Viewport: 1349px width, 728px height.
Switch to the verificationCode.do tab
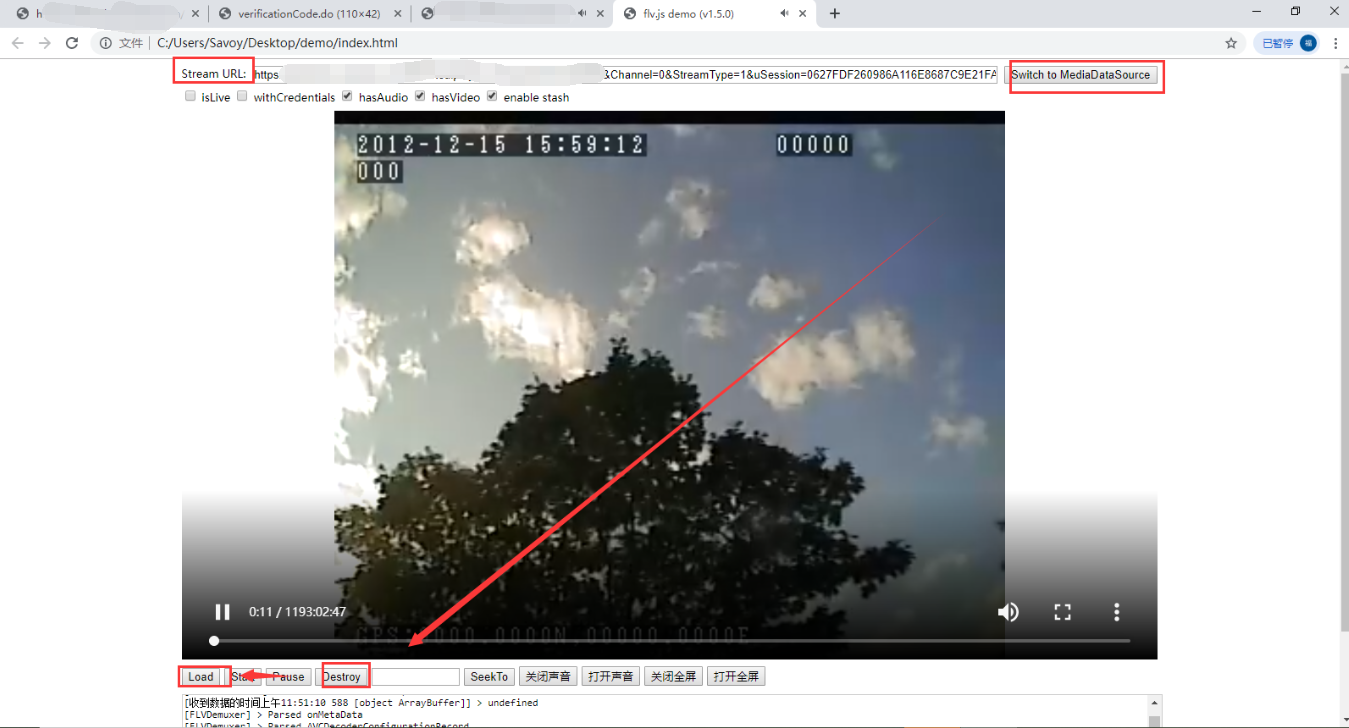coord(310,13)
